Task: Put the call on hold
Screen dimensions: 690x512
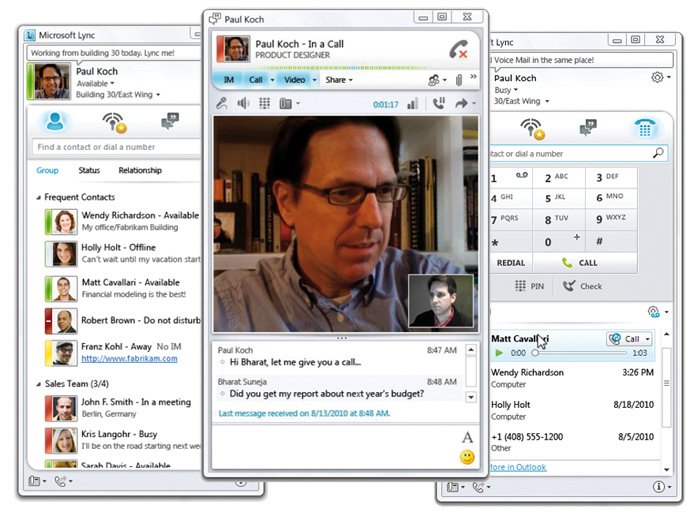Action: tap(437, 103)
